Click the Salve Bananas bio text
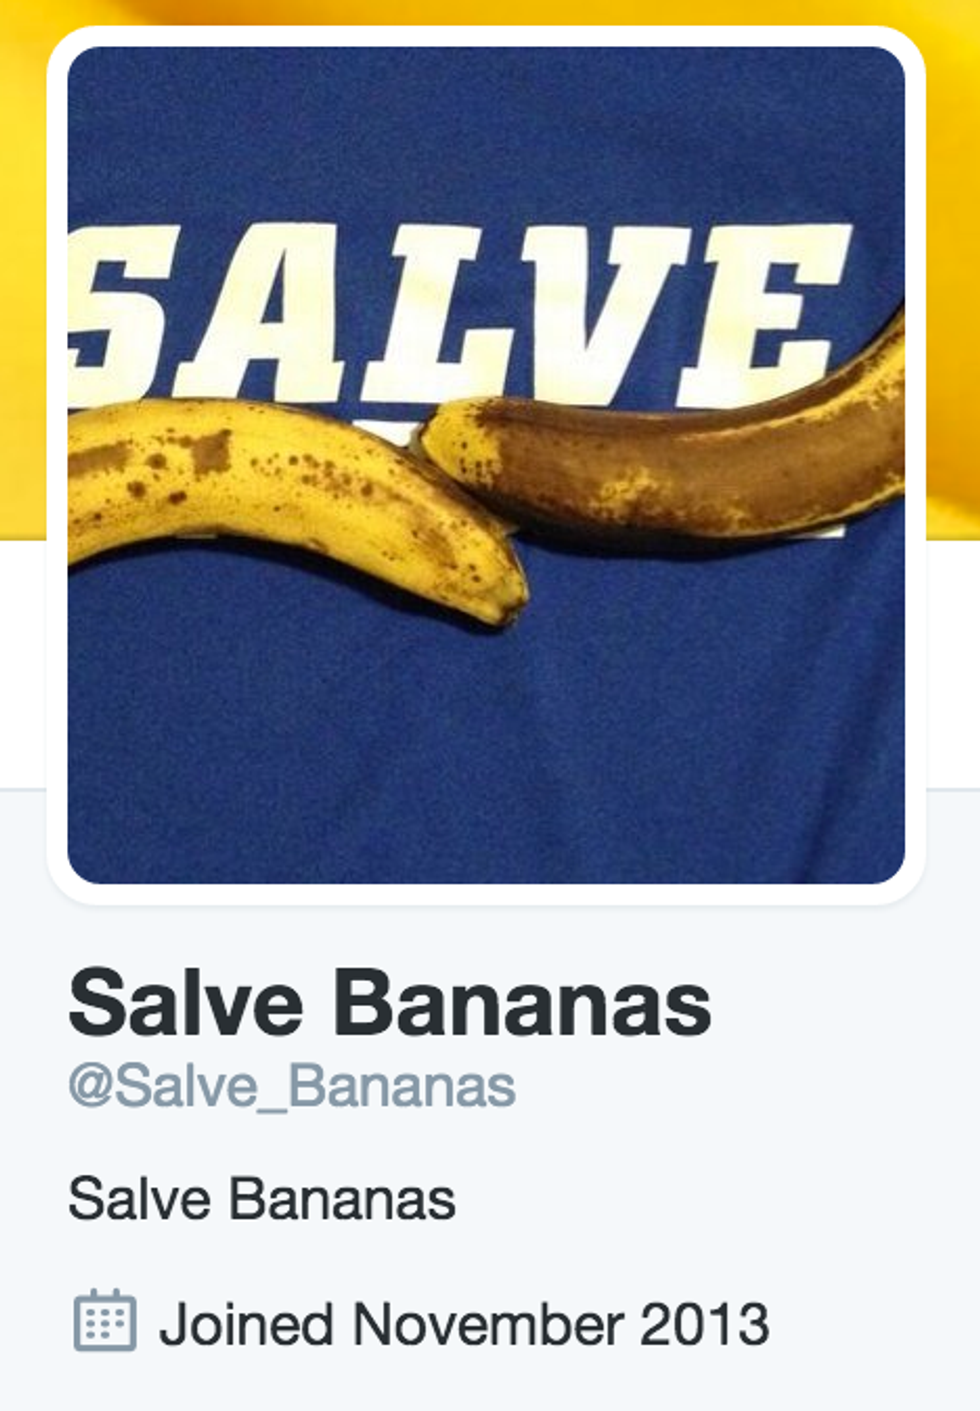The image size is (980, 1411). coord(262,1199)
